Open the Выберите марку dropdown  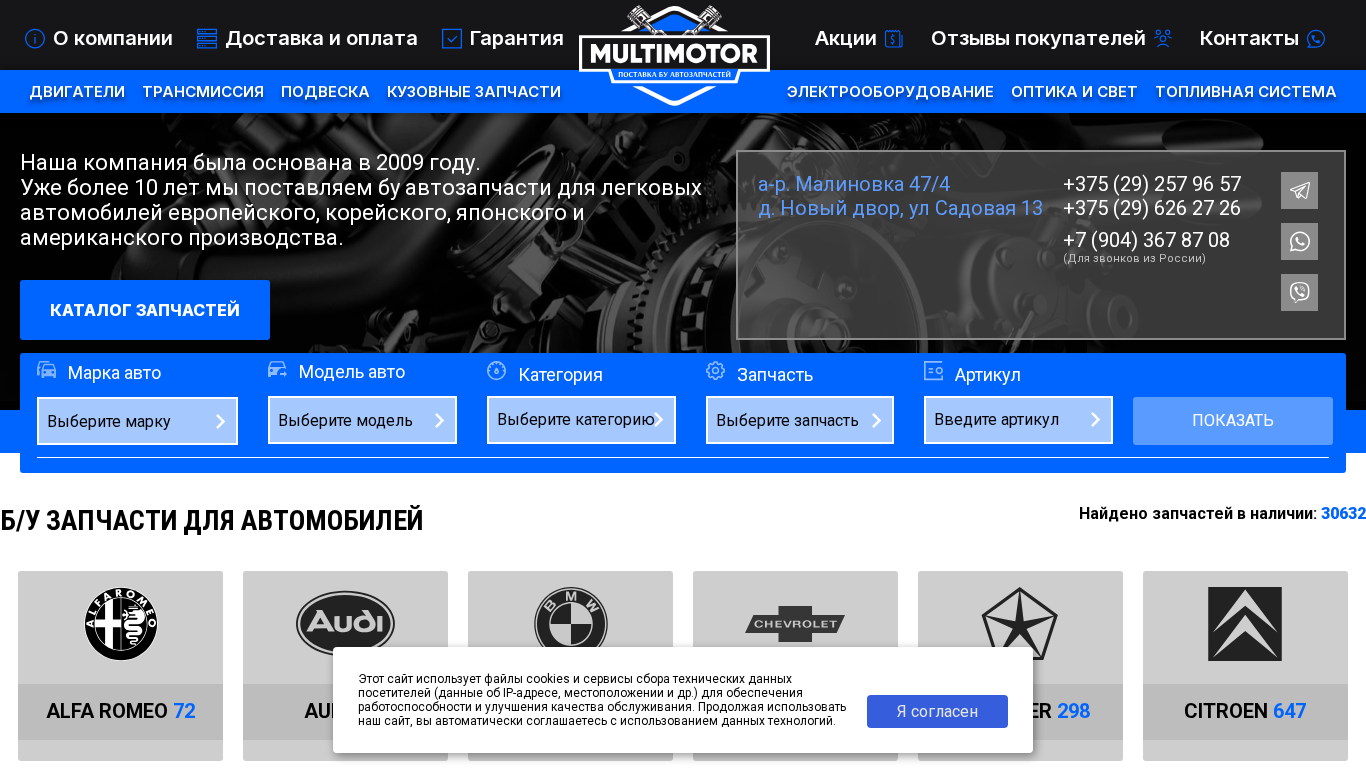click(x=137, y=421)
